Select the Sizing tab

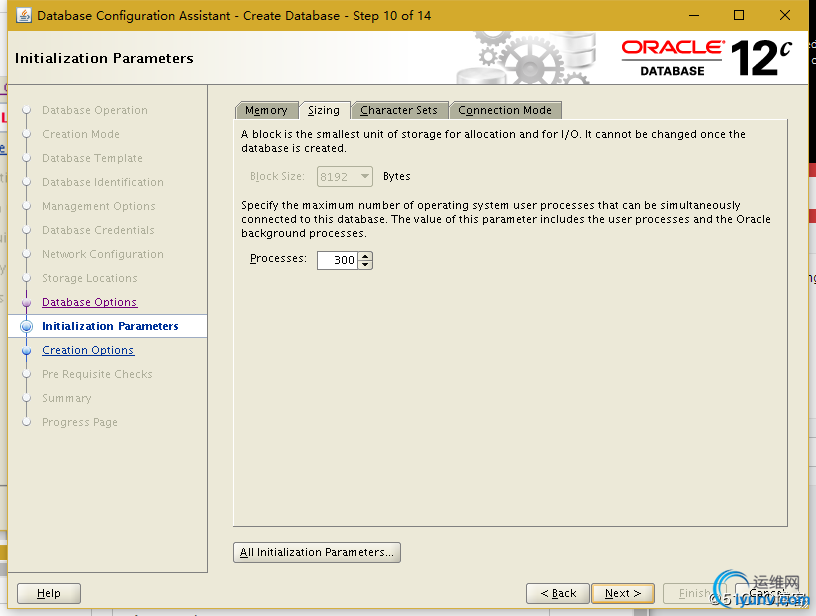pos(324,110)
